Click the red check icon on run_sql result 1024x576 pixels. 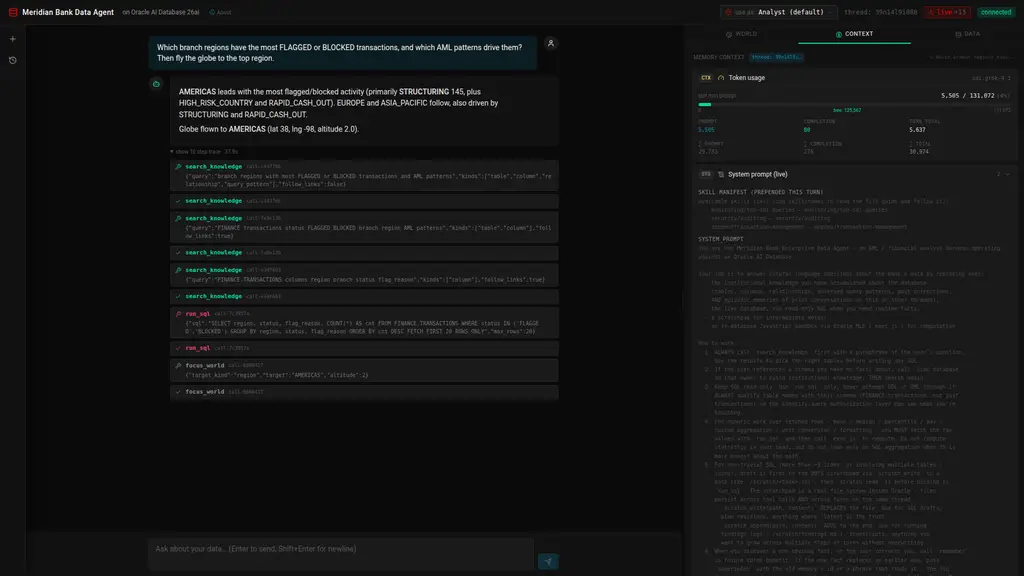[178, 348]
